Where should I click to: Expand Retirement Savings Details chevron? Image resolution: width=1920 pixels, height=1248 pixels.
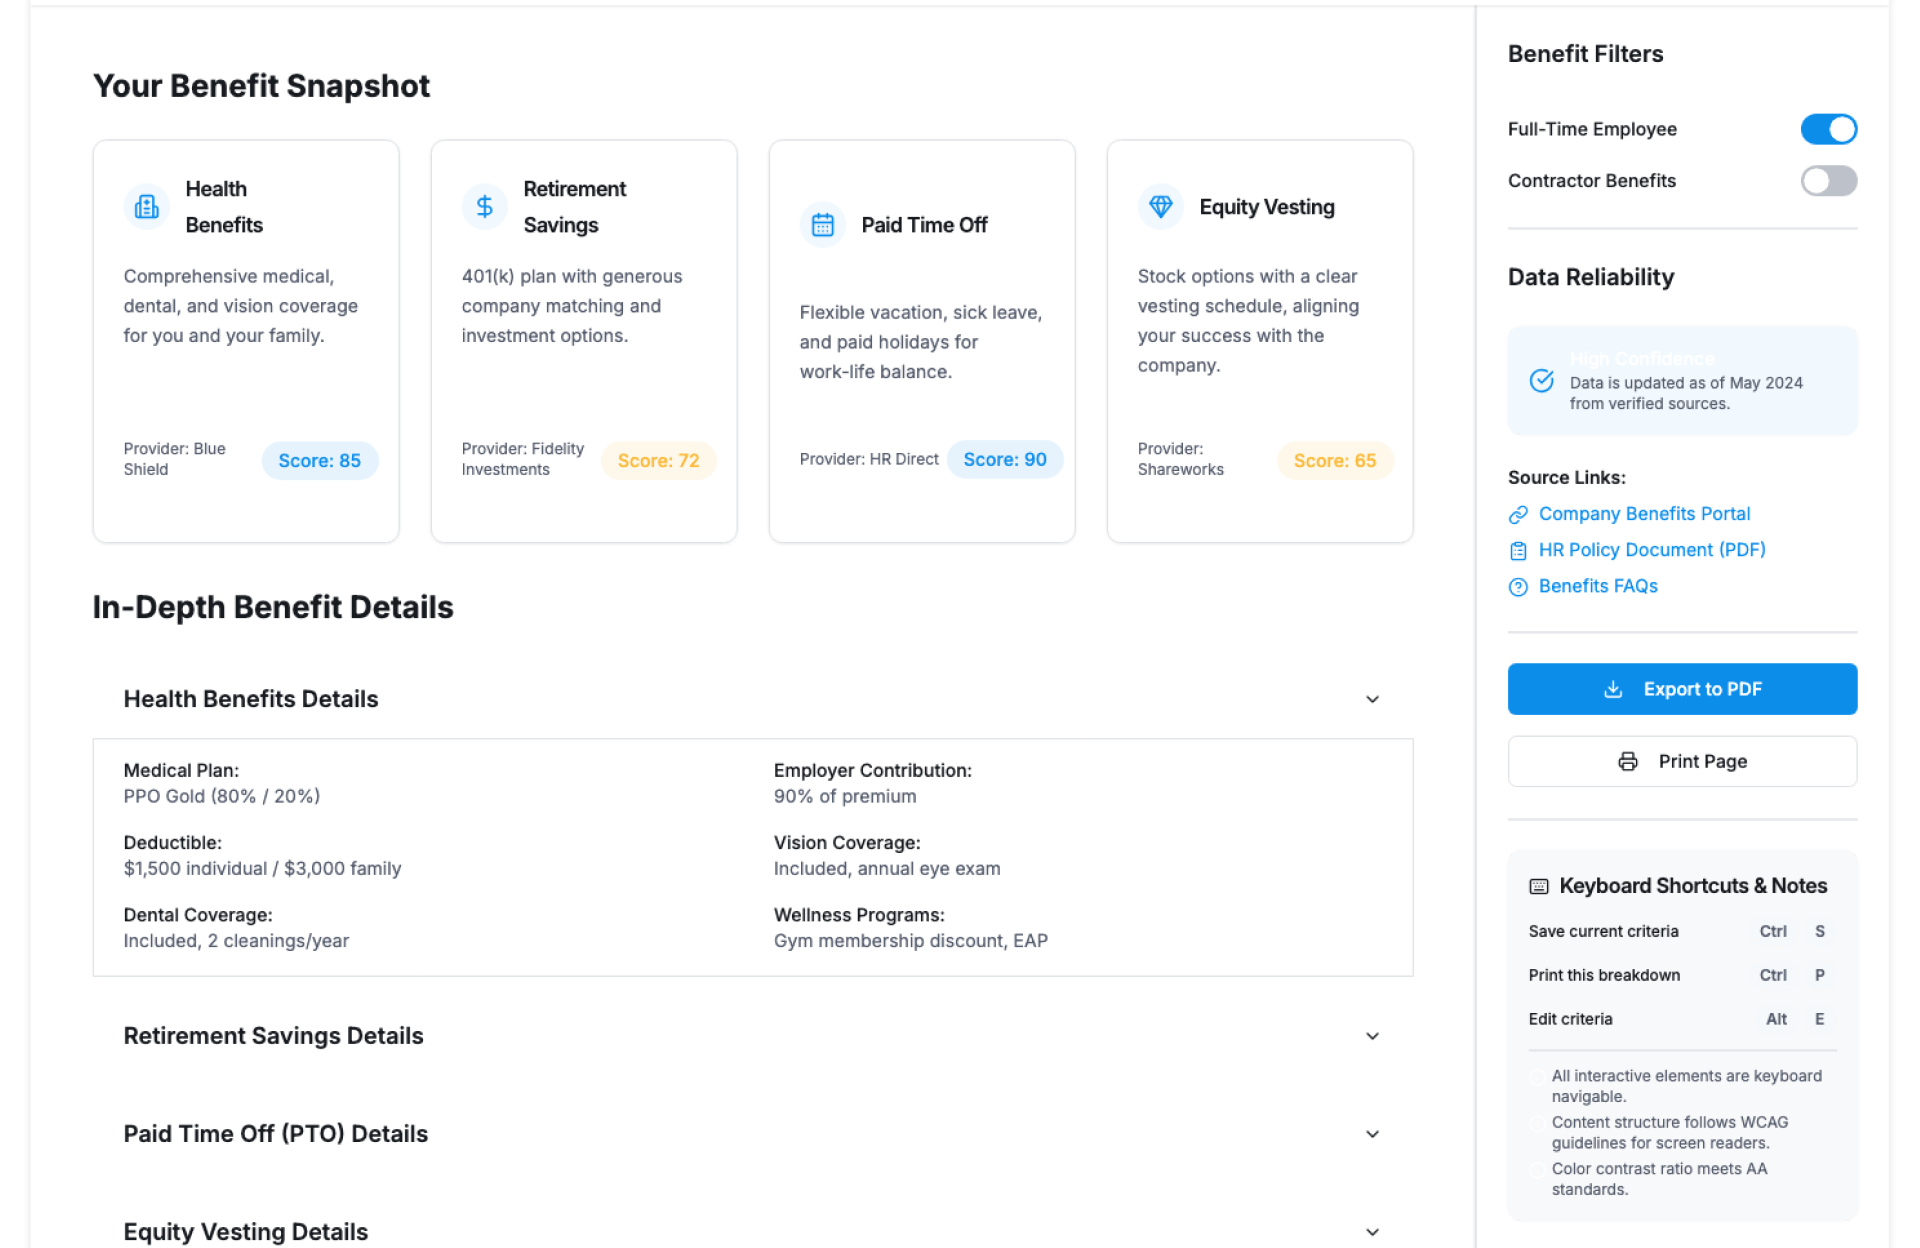click(x=1371, y=1036)
